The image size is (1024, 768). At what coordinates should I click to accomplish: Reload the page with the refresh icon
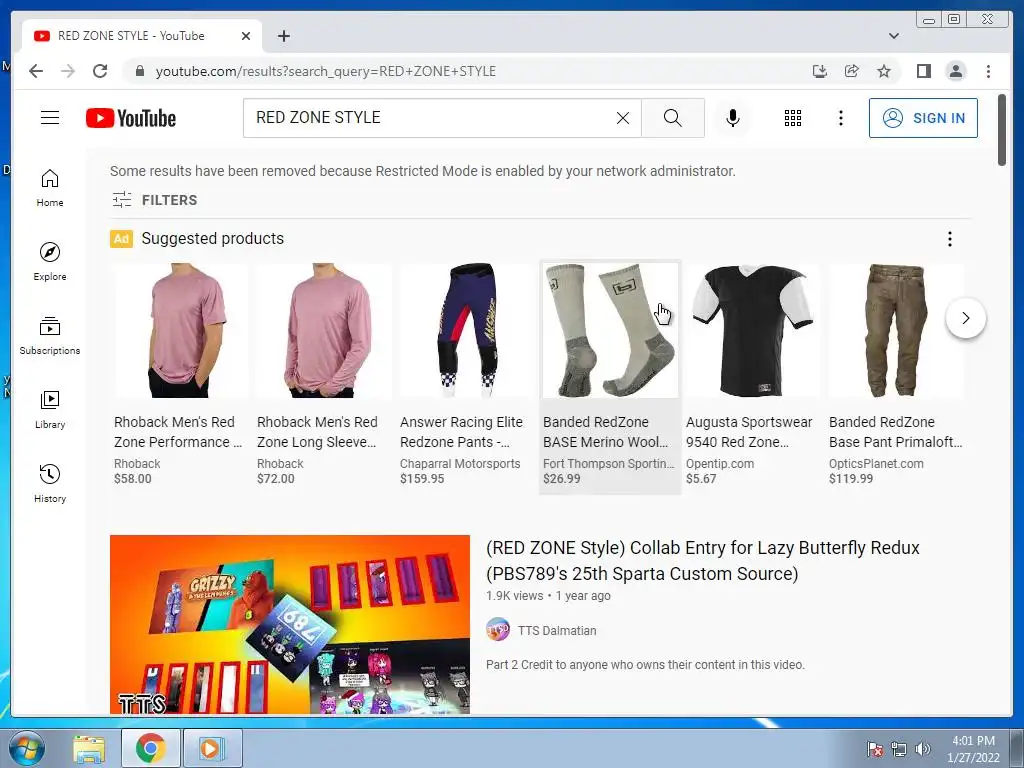100,71
